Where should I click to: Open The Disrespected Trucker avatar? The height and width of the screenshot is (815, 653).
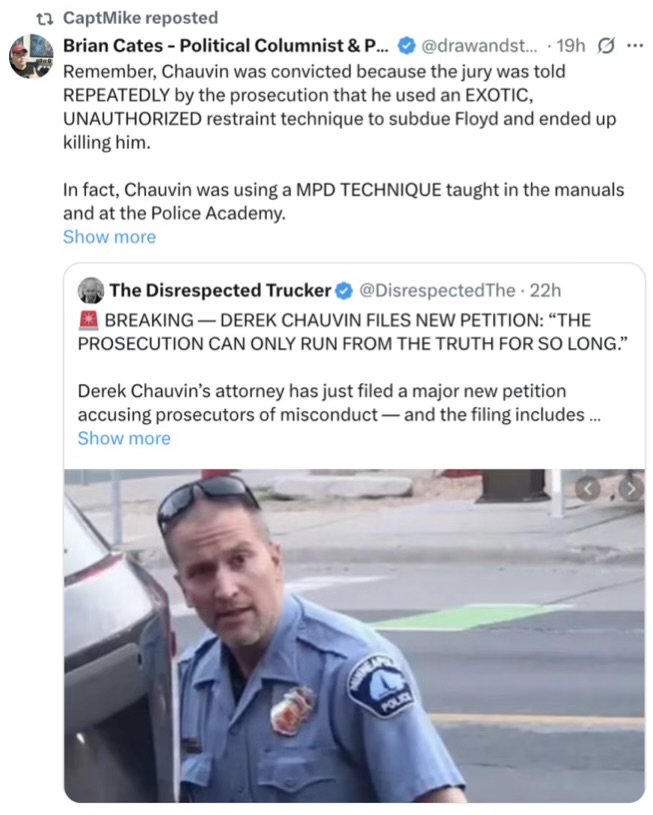point(91,291)
